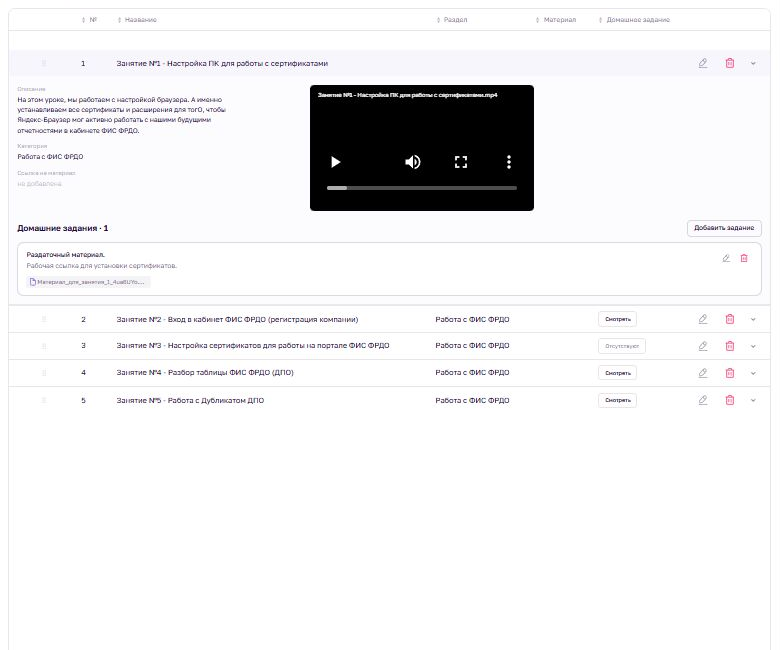Grab drag handle of lesson 5 row

click(x=44, y=400)
